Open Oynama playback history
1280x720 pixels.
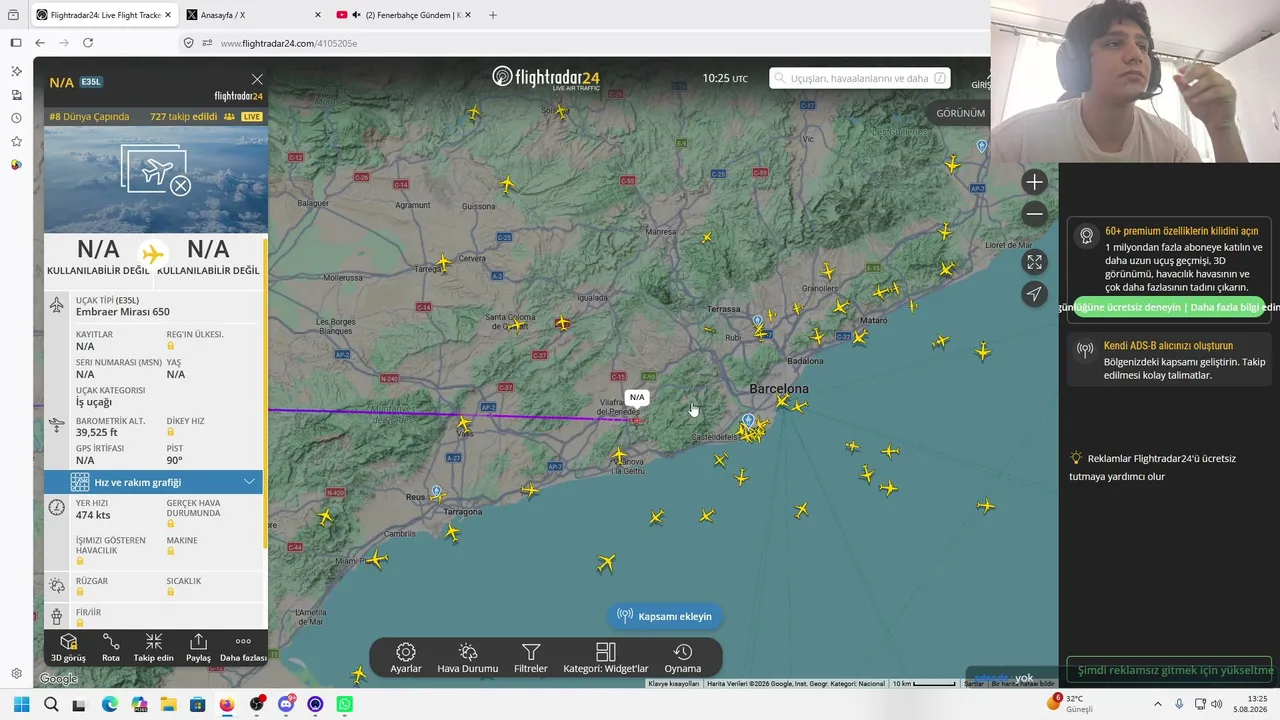pyautogui.click(x=683, y=659)
